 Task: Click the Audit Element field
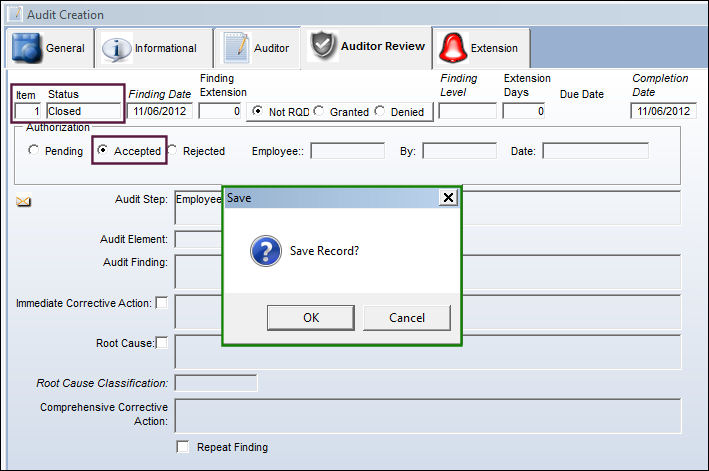(198, 239)
